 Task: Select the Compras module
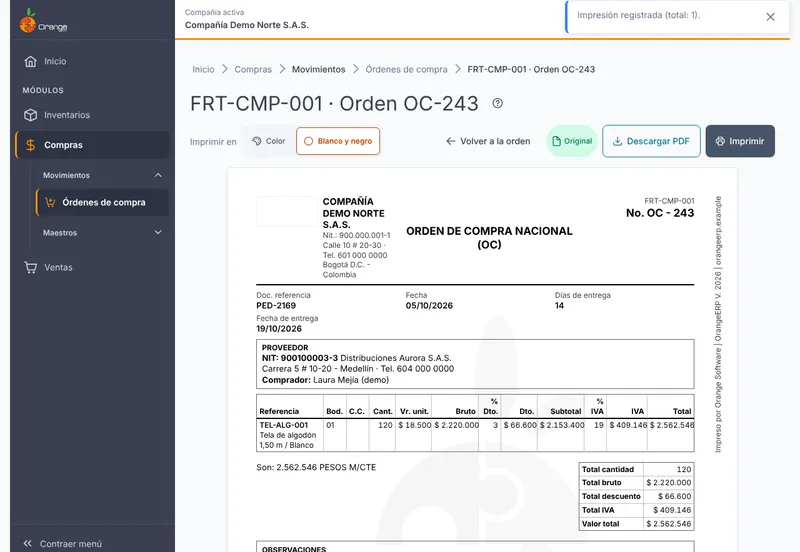(92, 145)
